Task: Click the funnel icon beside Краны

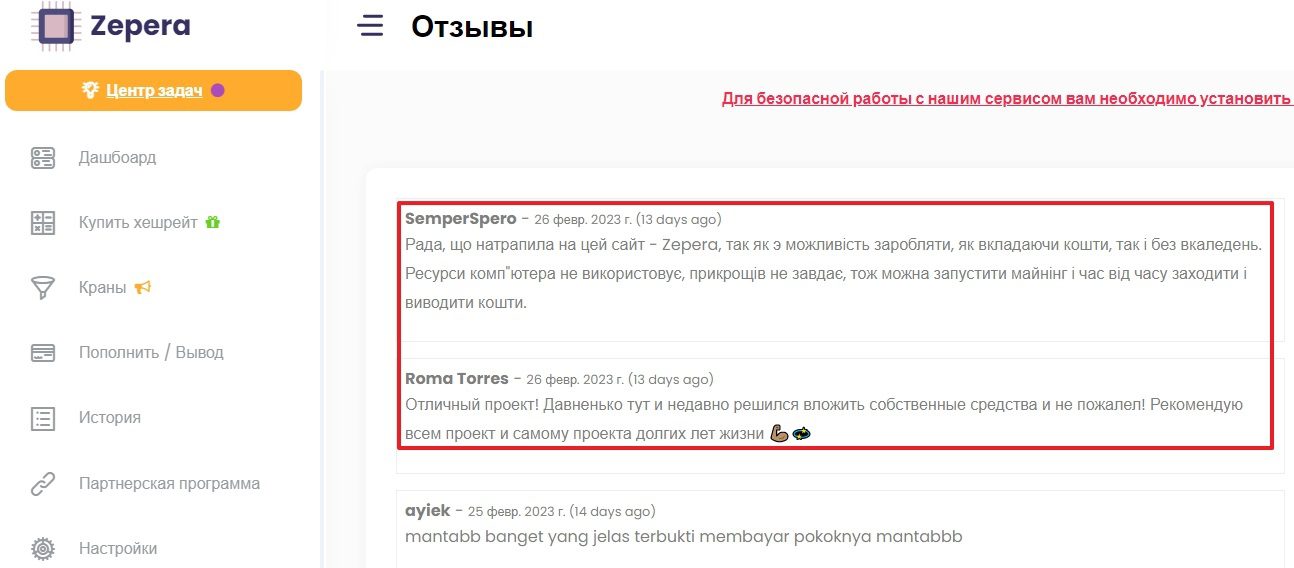Action: point(43,288)
